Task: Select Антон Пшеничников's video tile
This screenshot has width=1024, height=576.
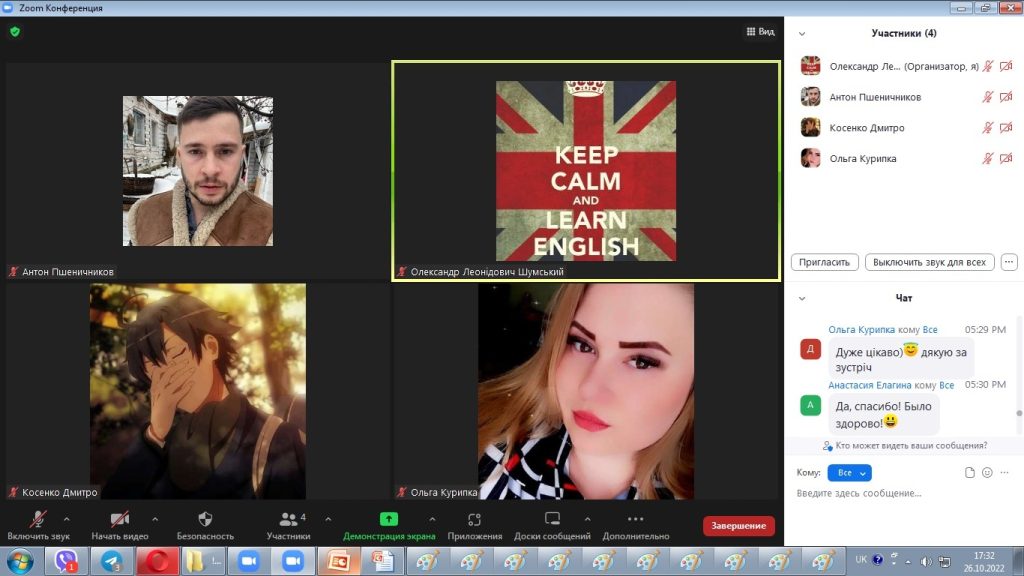Action: 197,171
